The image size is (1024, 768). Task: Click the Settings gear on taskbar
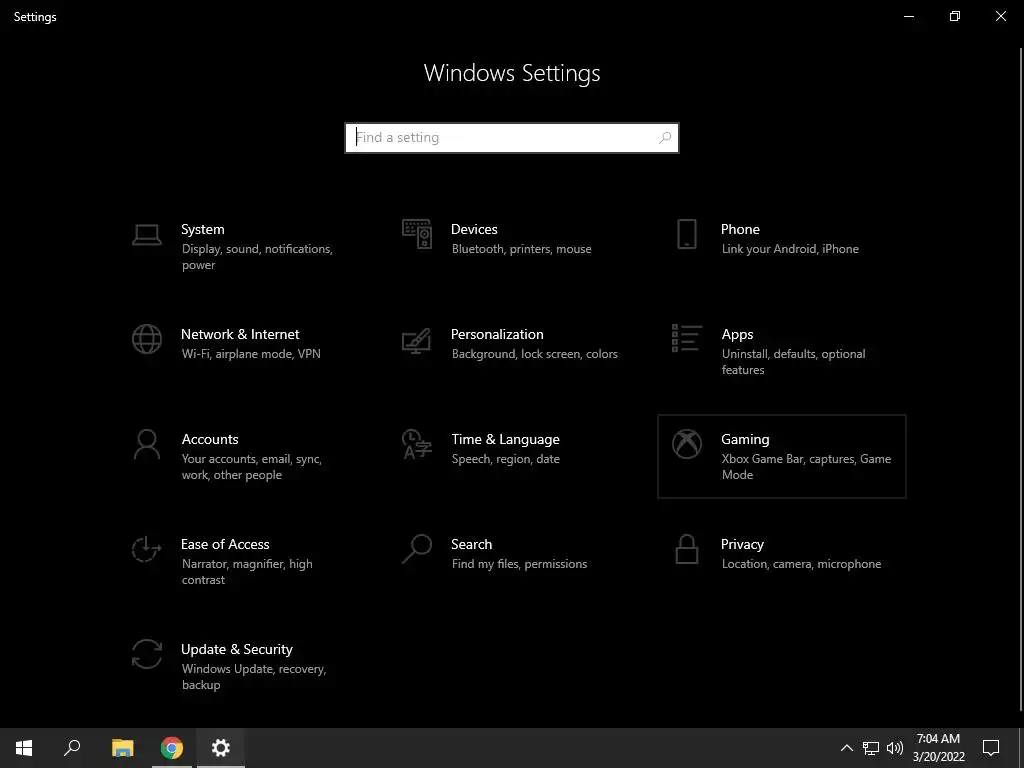(221, 748)
